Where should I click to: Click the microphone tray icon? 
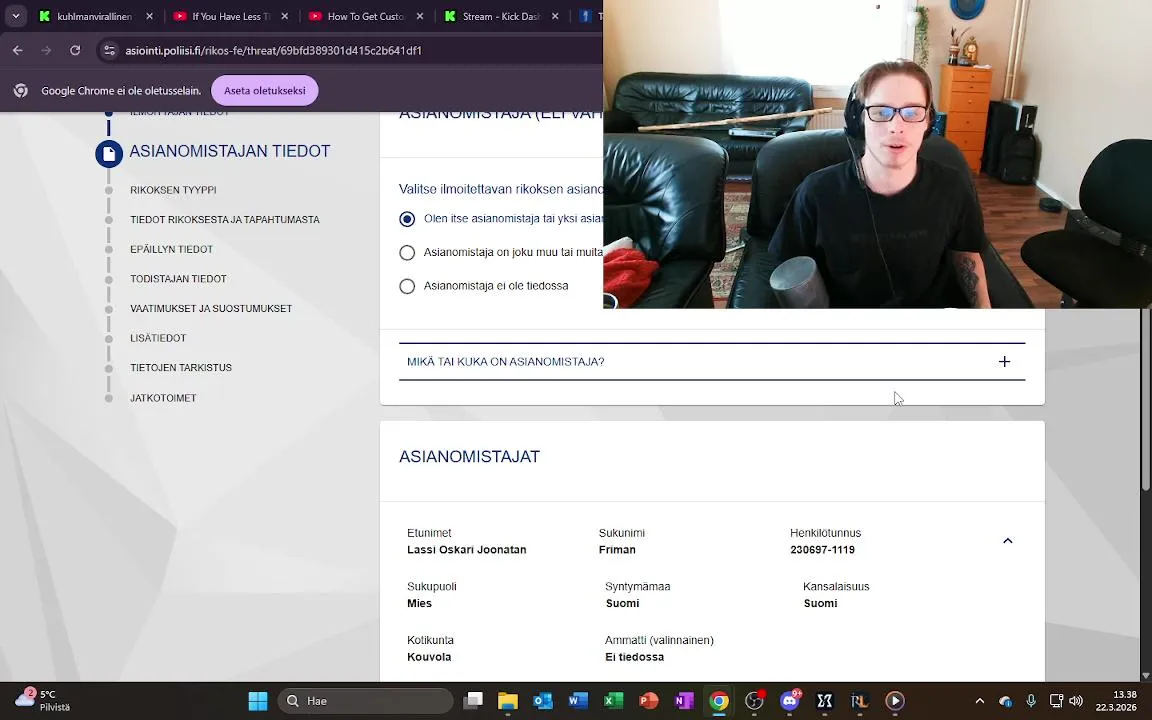click(1031, 701)
